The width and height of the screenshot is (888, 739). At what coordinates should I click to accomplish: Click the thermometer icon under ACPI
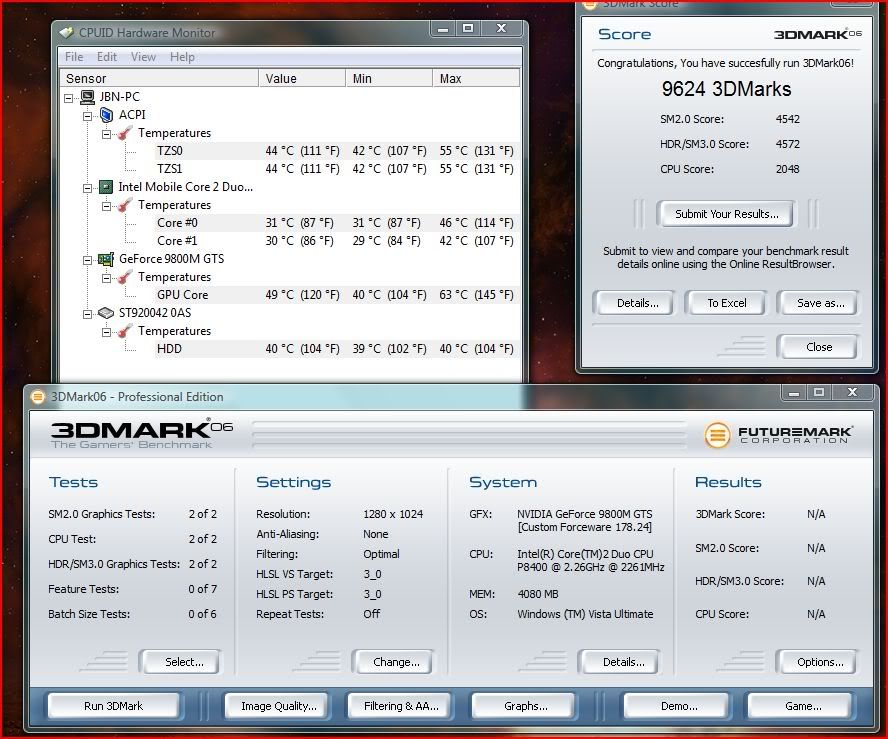tap(125, 133)
